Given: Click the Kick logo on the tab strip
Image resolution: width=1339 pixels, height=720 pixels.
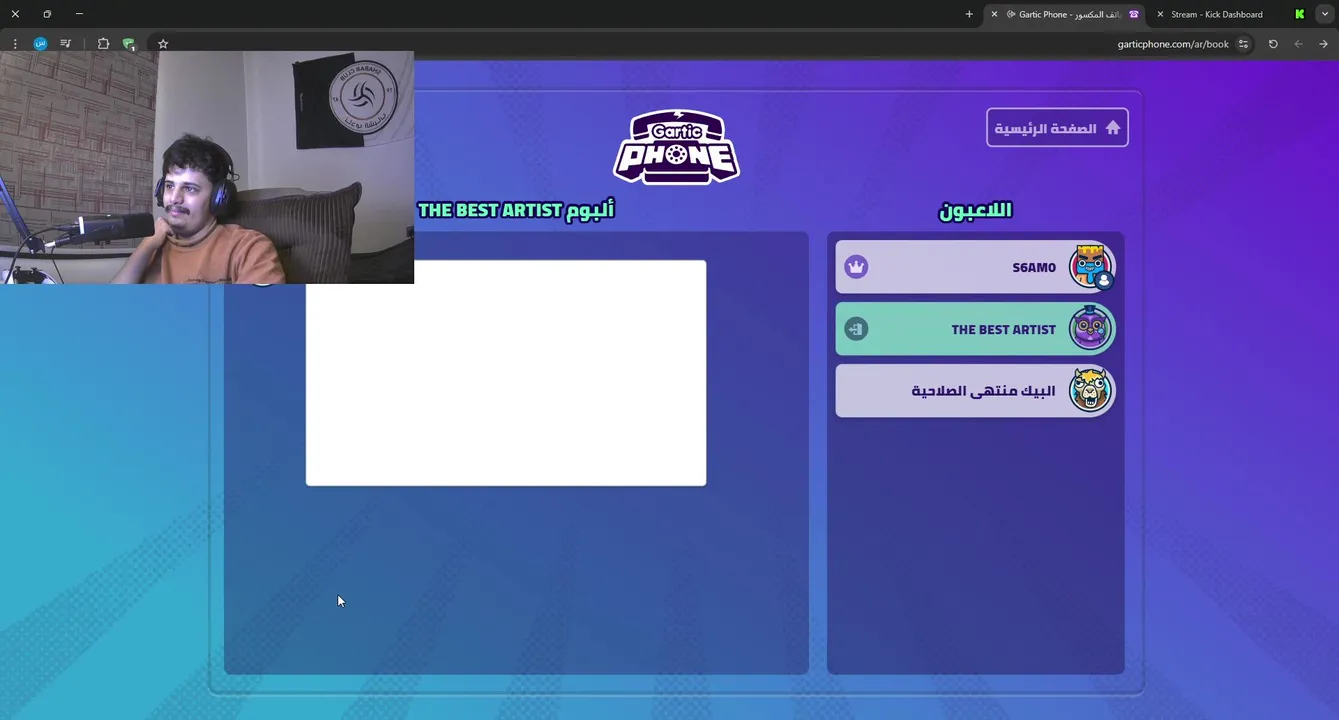Looking at the screenshot, I should [1299, 14].
